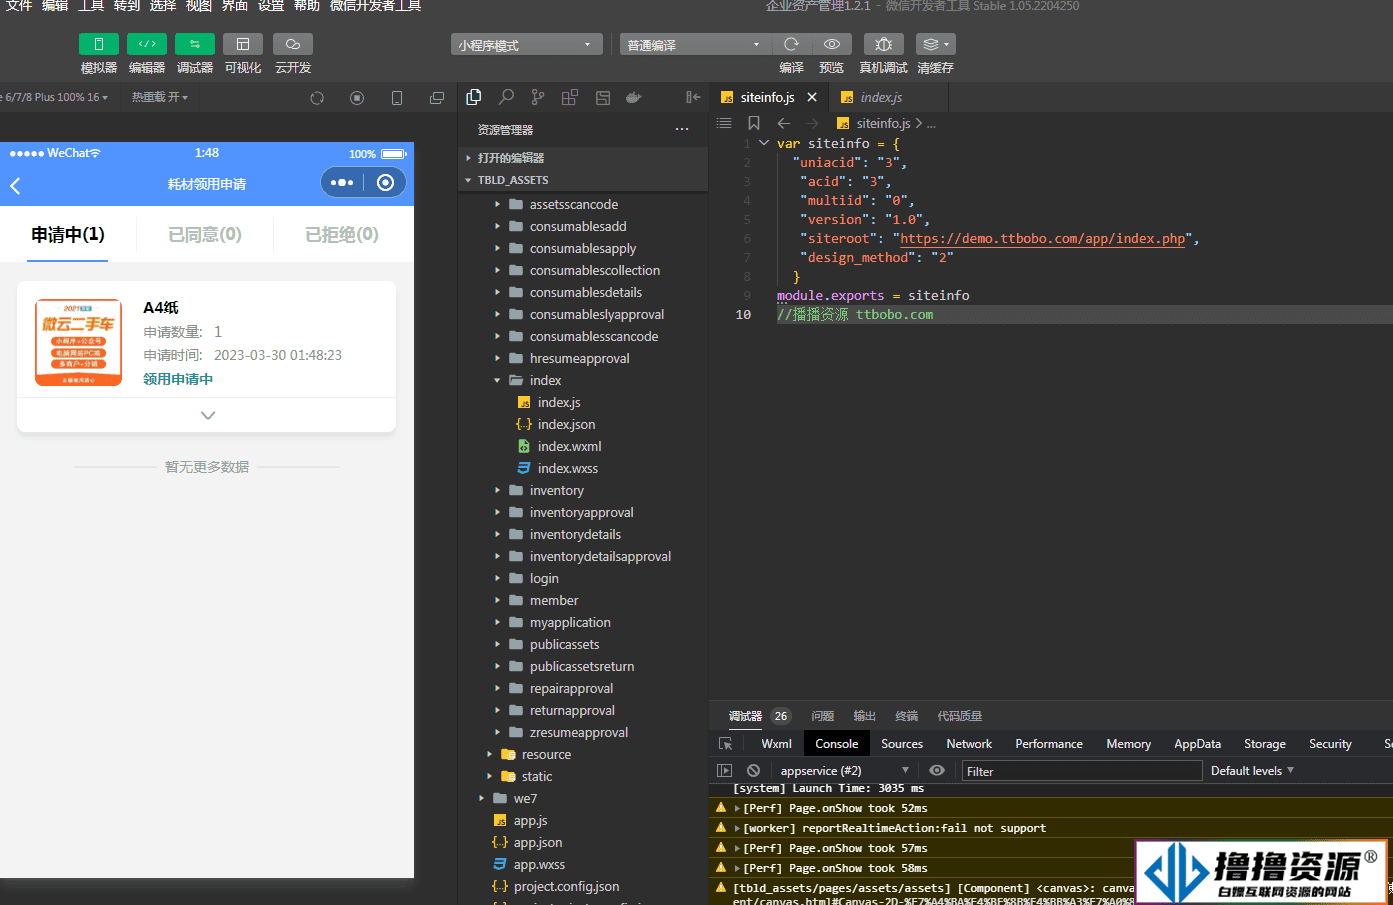This screenshot has width=1393, height=905.
Task: Expand the resource folder
Action: [583, 754]
